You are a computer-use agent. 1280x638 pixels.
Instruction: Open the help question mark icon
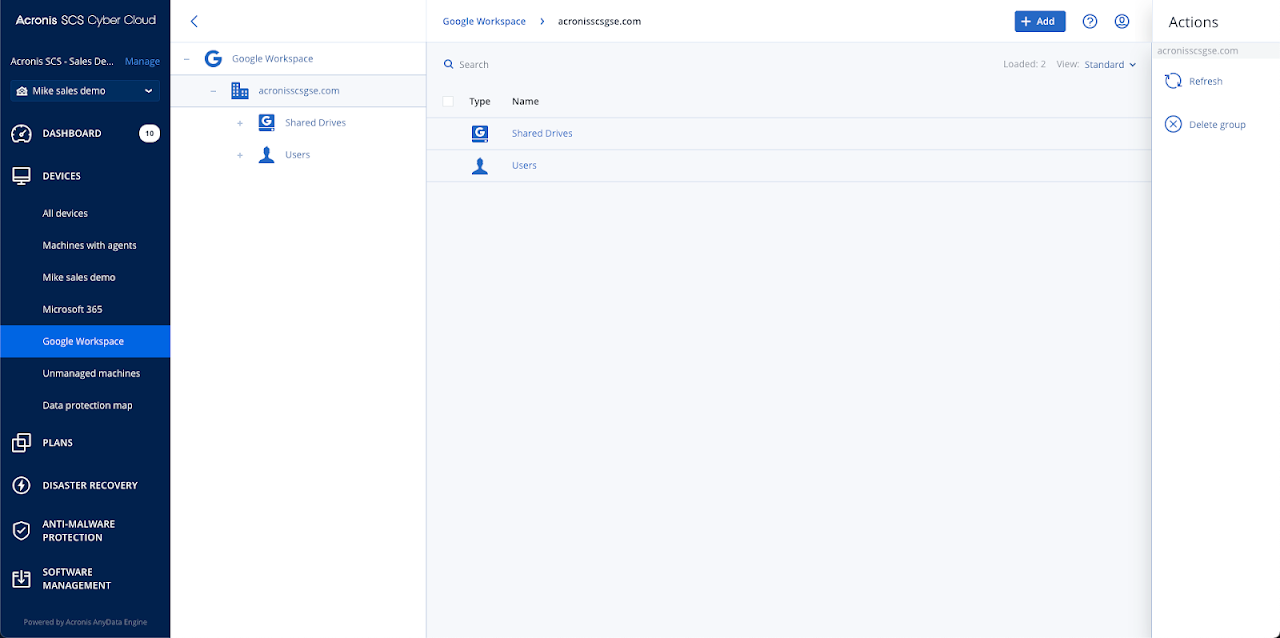tap(1090, 21)
